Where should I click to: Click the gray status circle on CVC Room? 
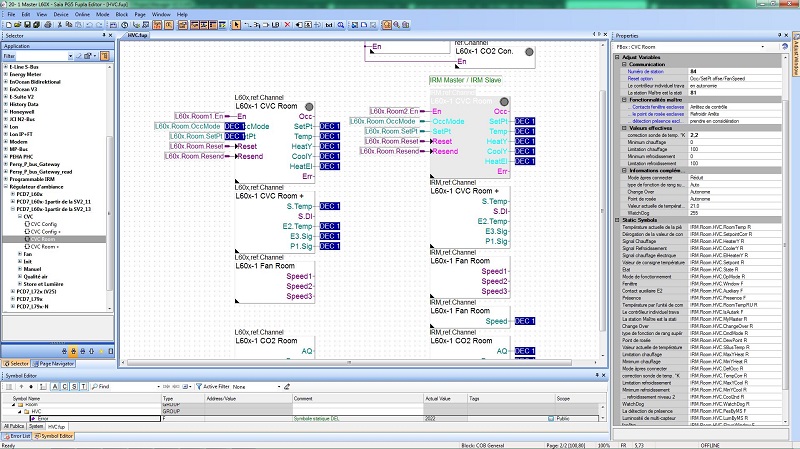coord(309,106)
